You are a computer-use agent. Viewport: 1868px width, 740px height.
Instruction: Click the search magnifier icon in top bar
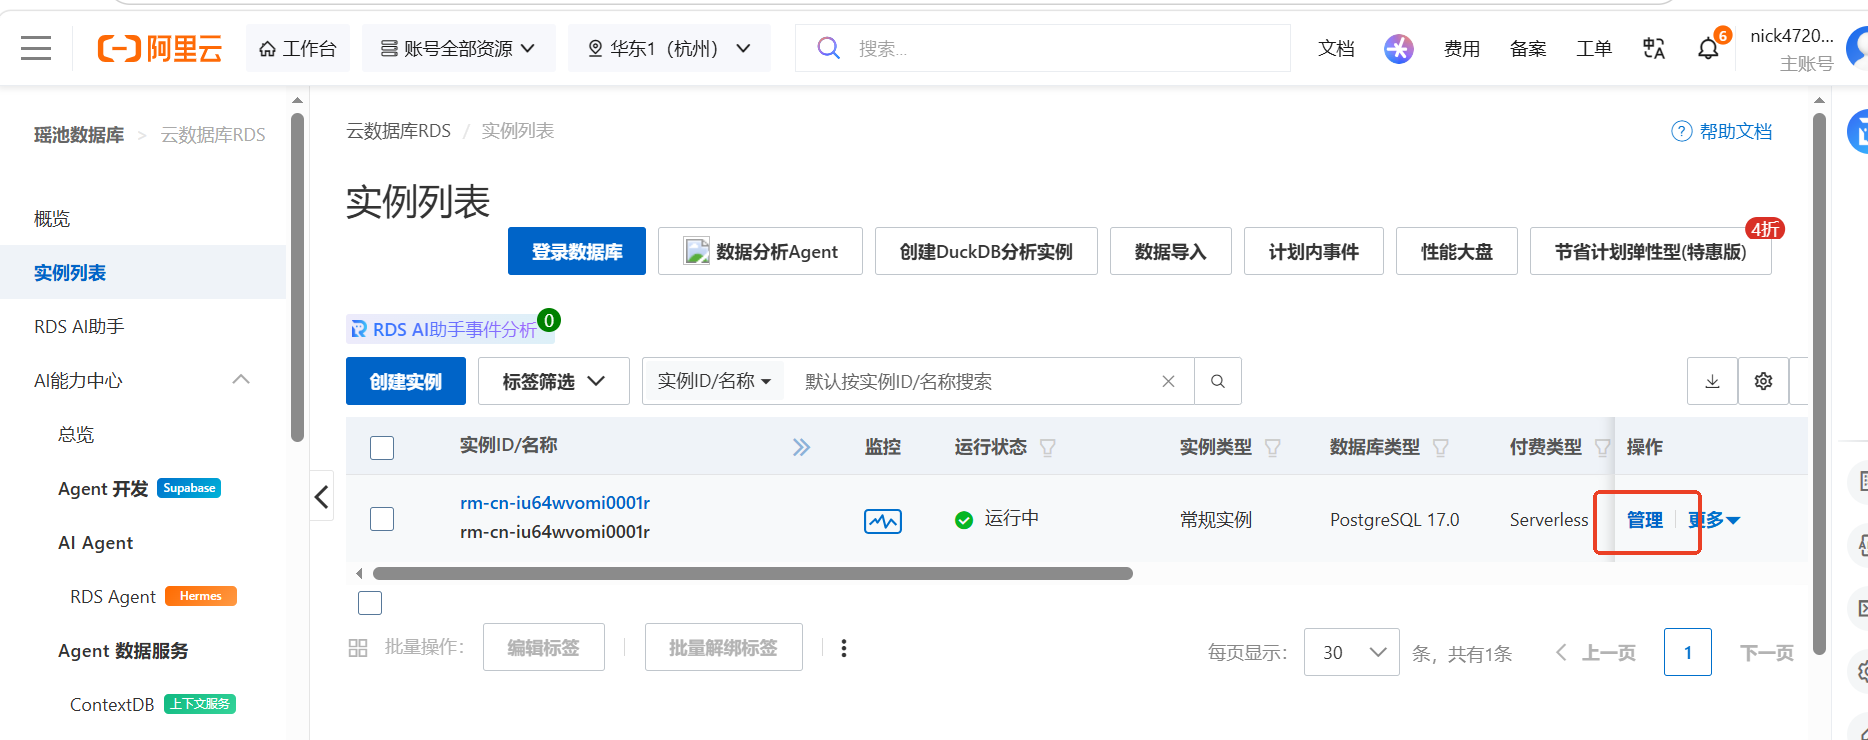(828, 48)
